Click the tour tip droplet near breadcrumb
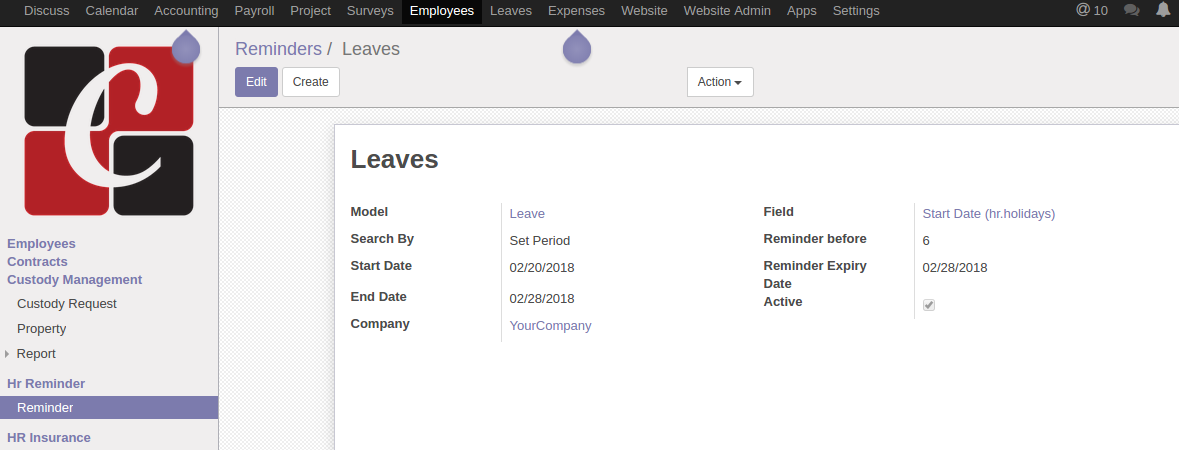This screenshot has width=1179, height=450. click(x=577, y=48)
